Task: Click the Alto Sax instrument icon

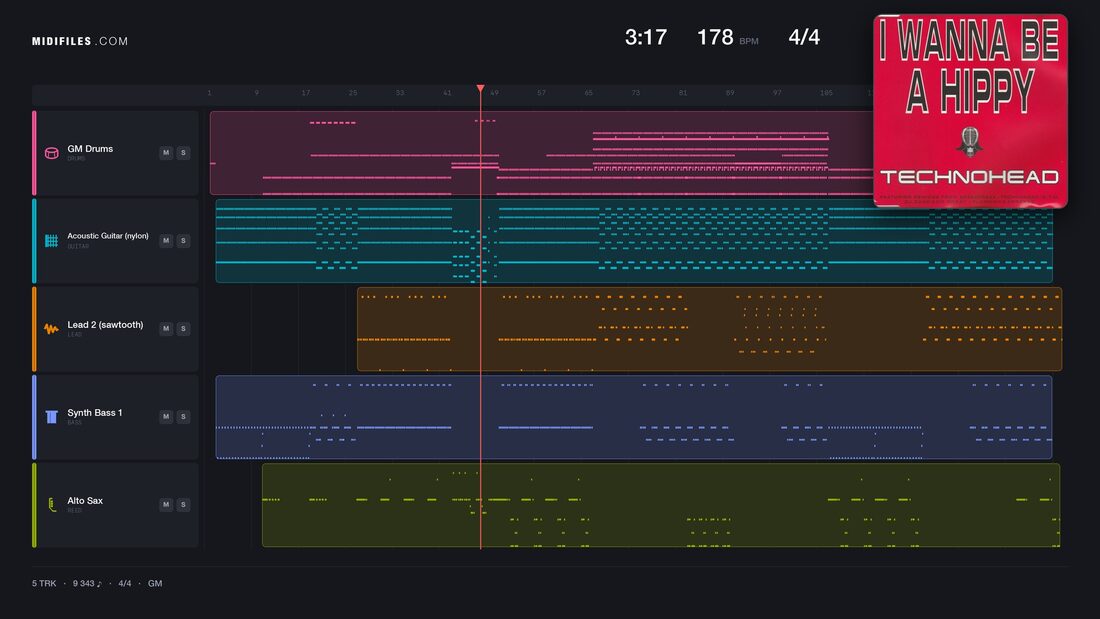Action: (51, 505)
